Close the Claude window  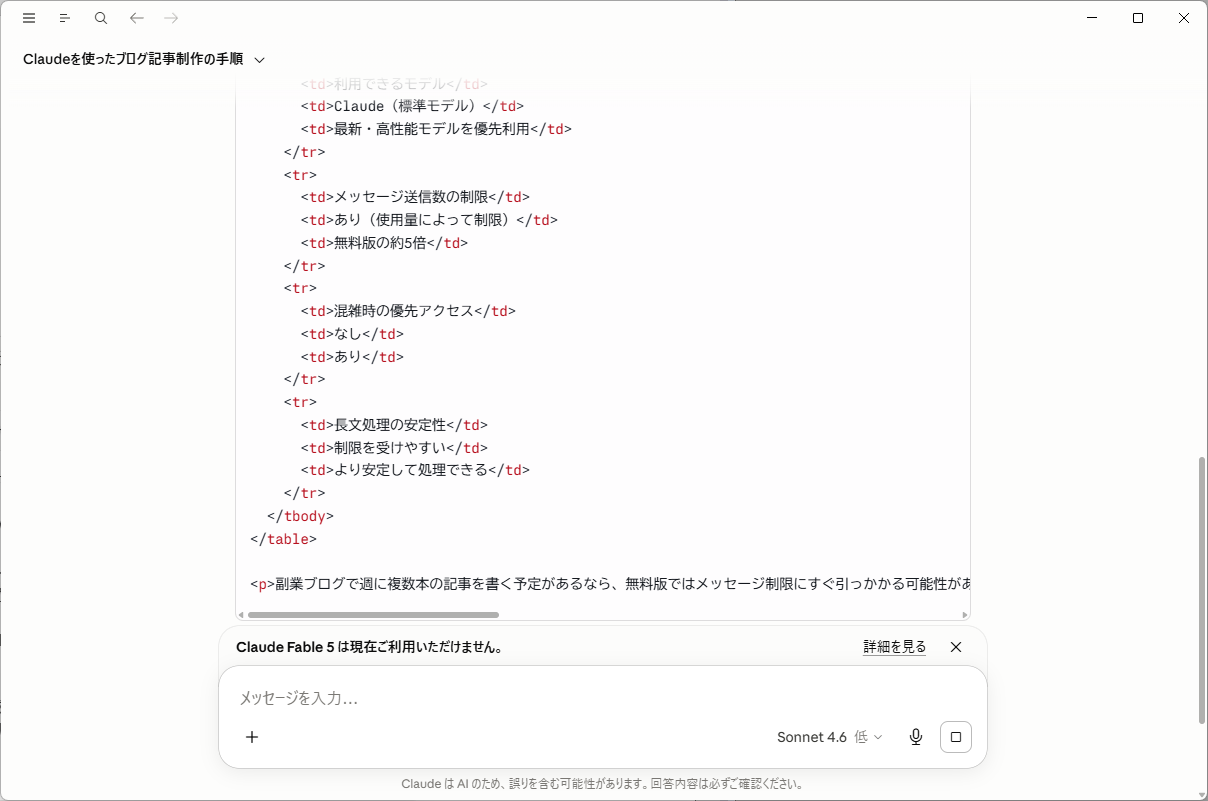[x=1184, y=18]
